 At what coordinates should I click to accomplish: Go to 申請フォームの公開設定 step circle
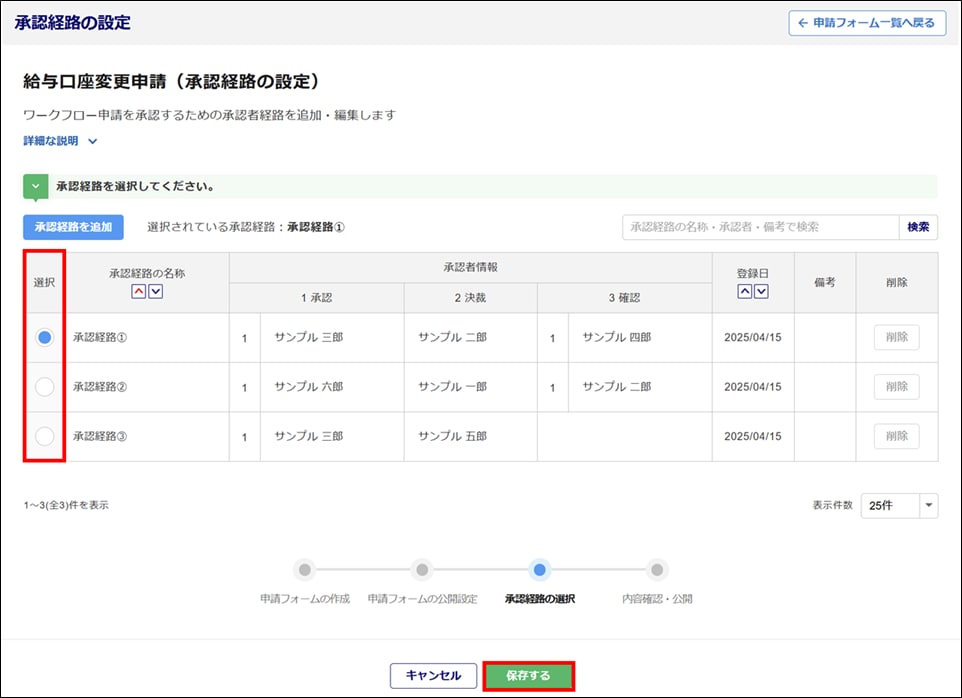422,570
